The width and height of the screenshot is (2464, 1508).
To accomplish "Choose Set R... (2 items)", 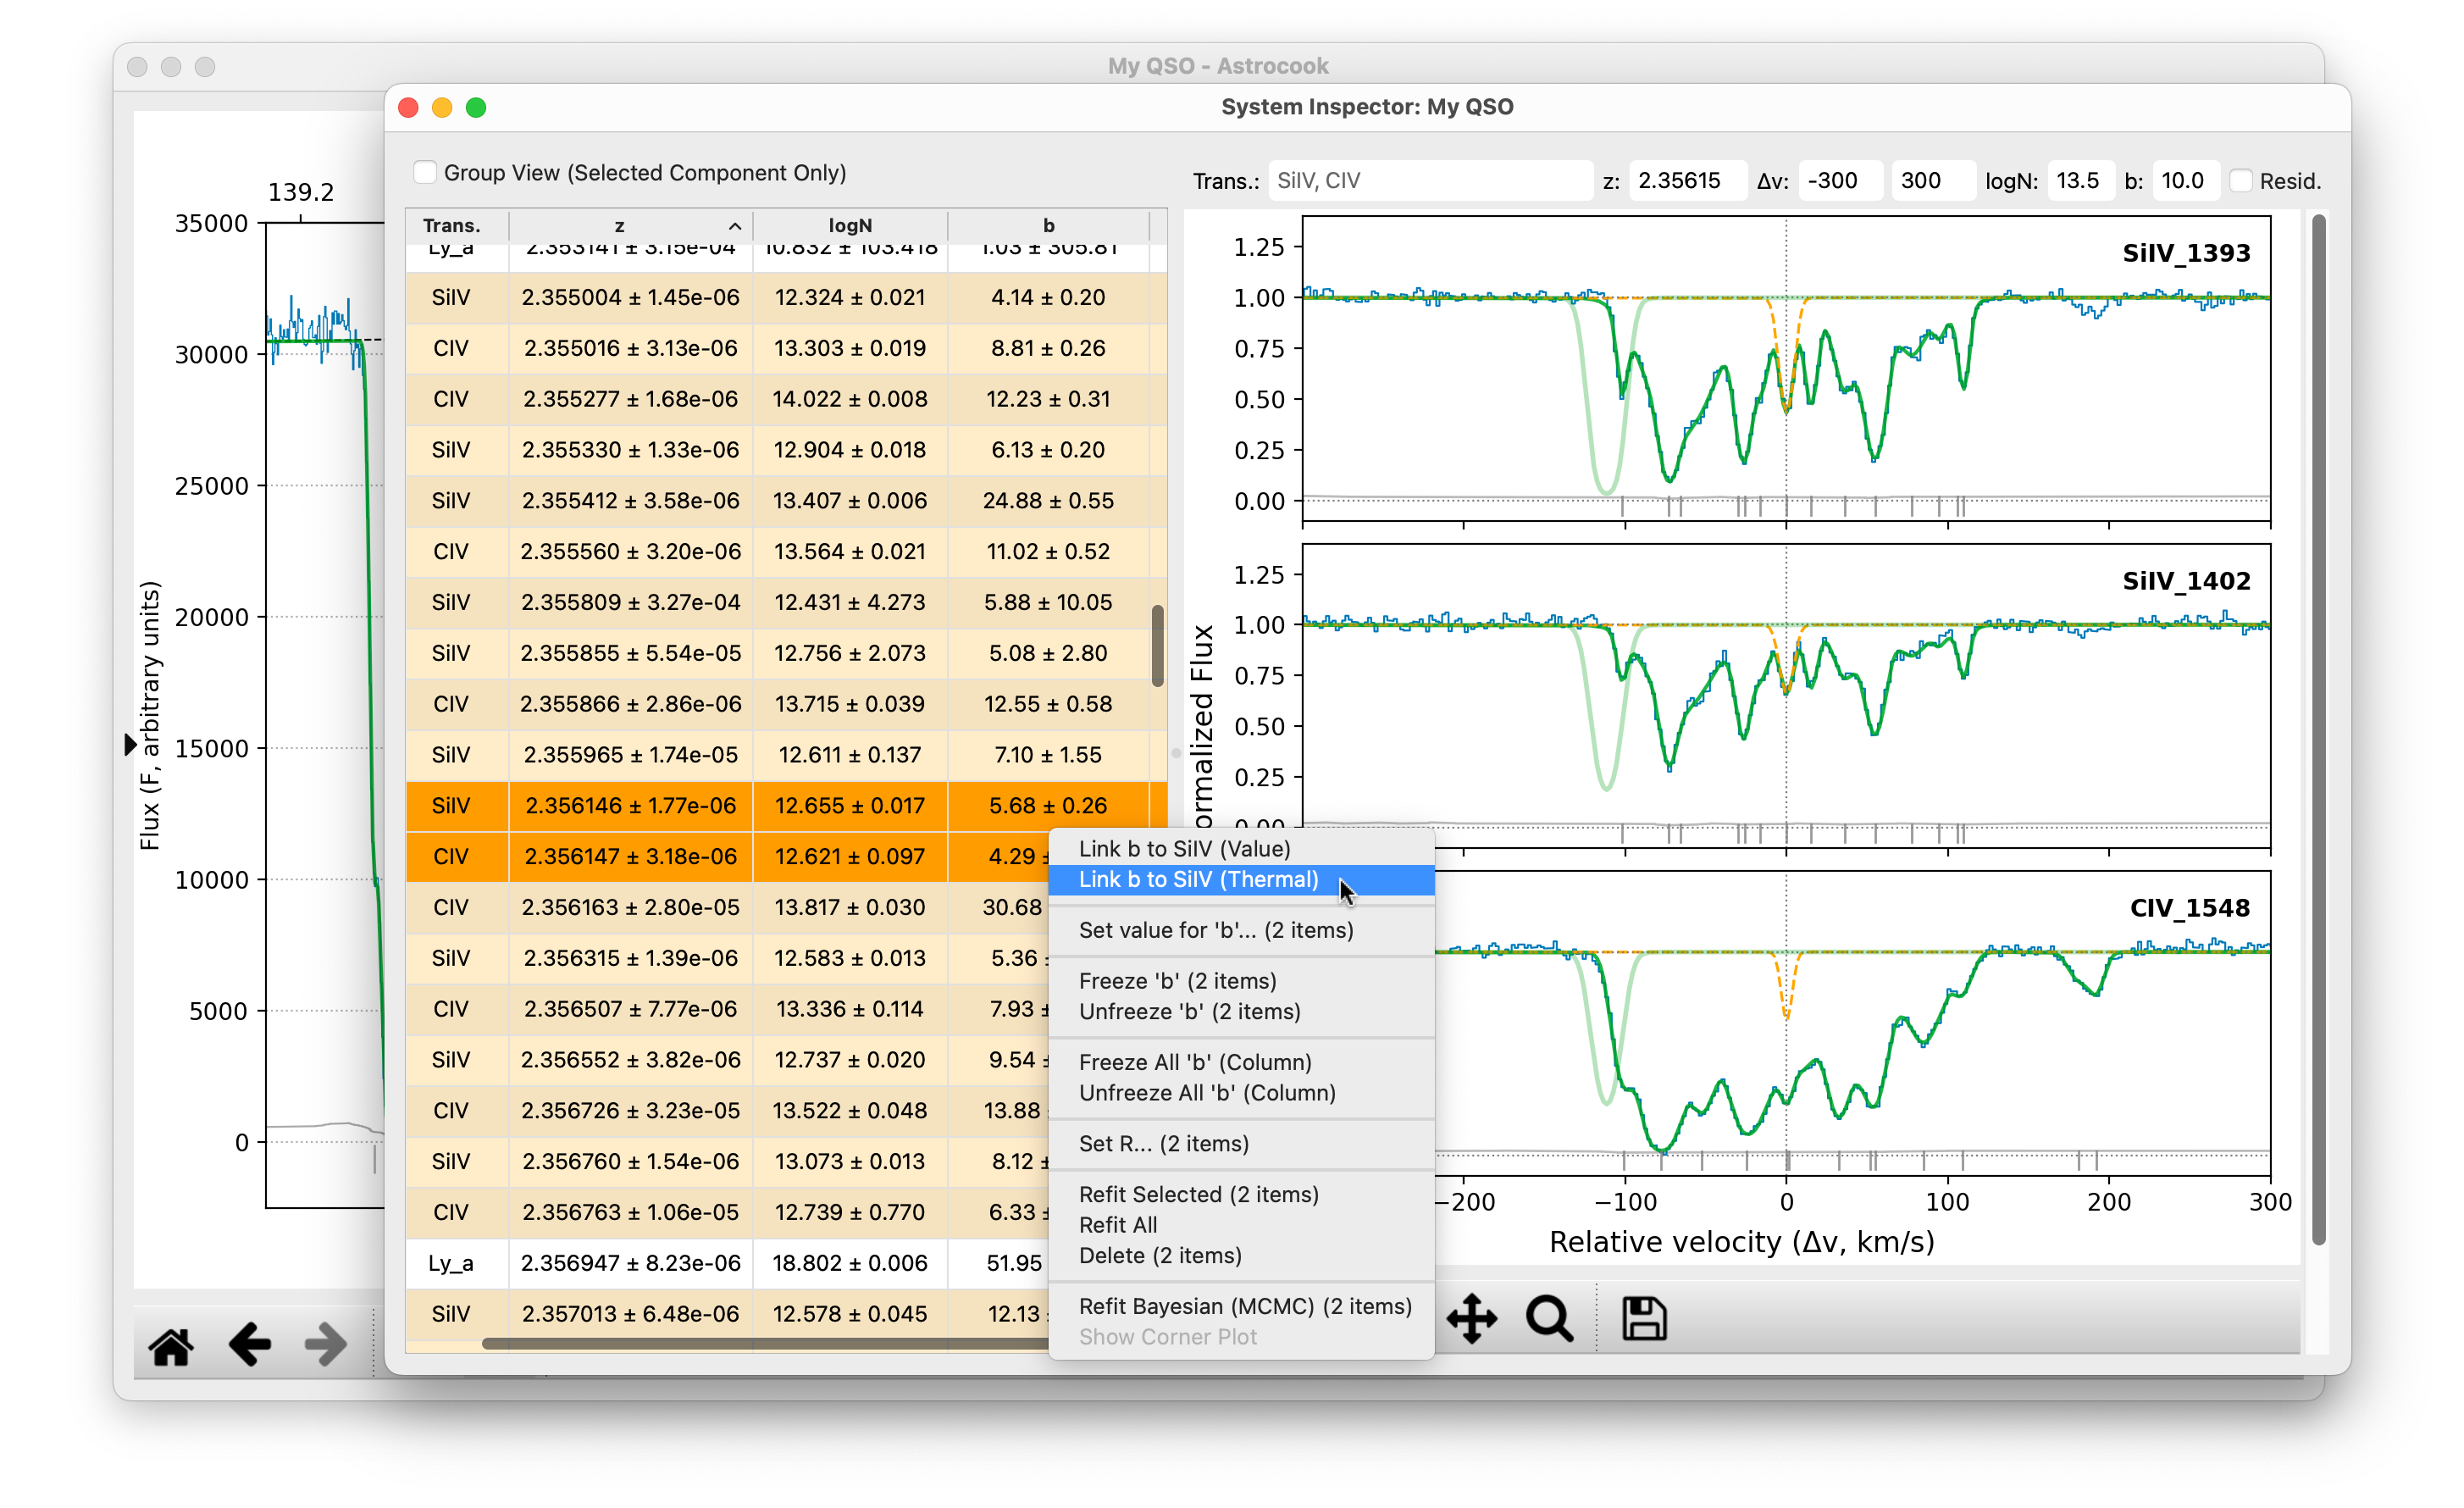I will point(1241,1144).
